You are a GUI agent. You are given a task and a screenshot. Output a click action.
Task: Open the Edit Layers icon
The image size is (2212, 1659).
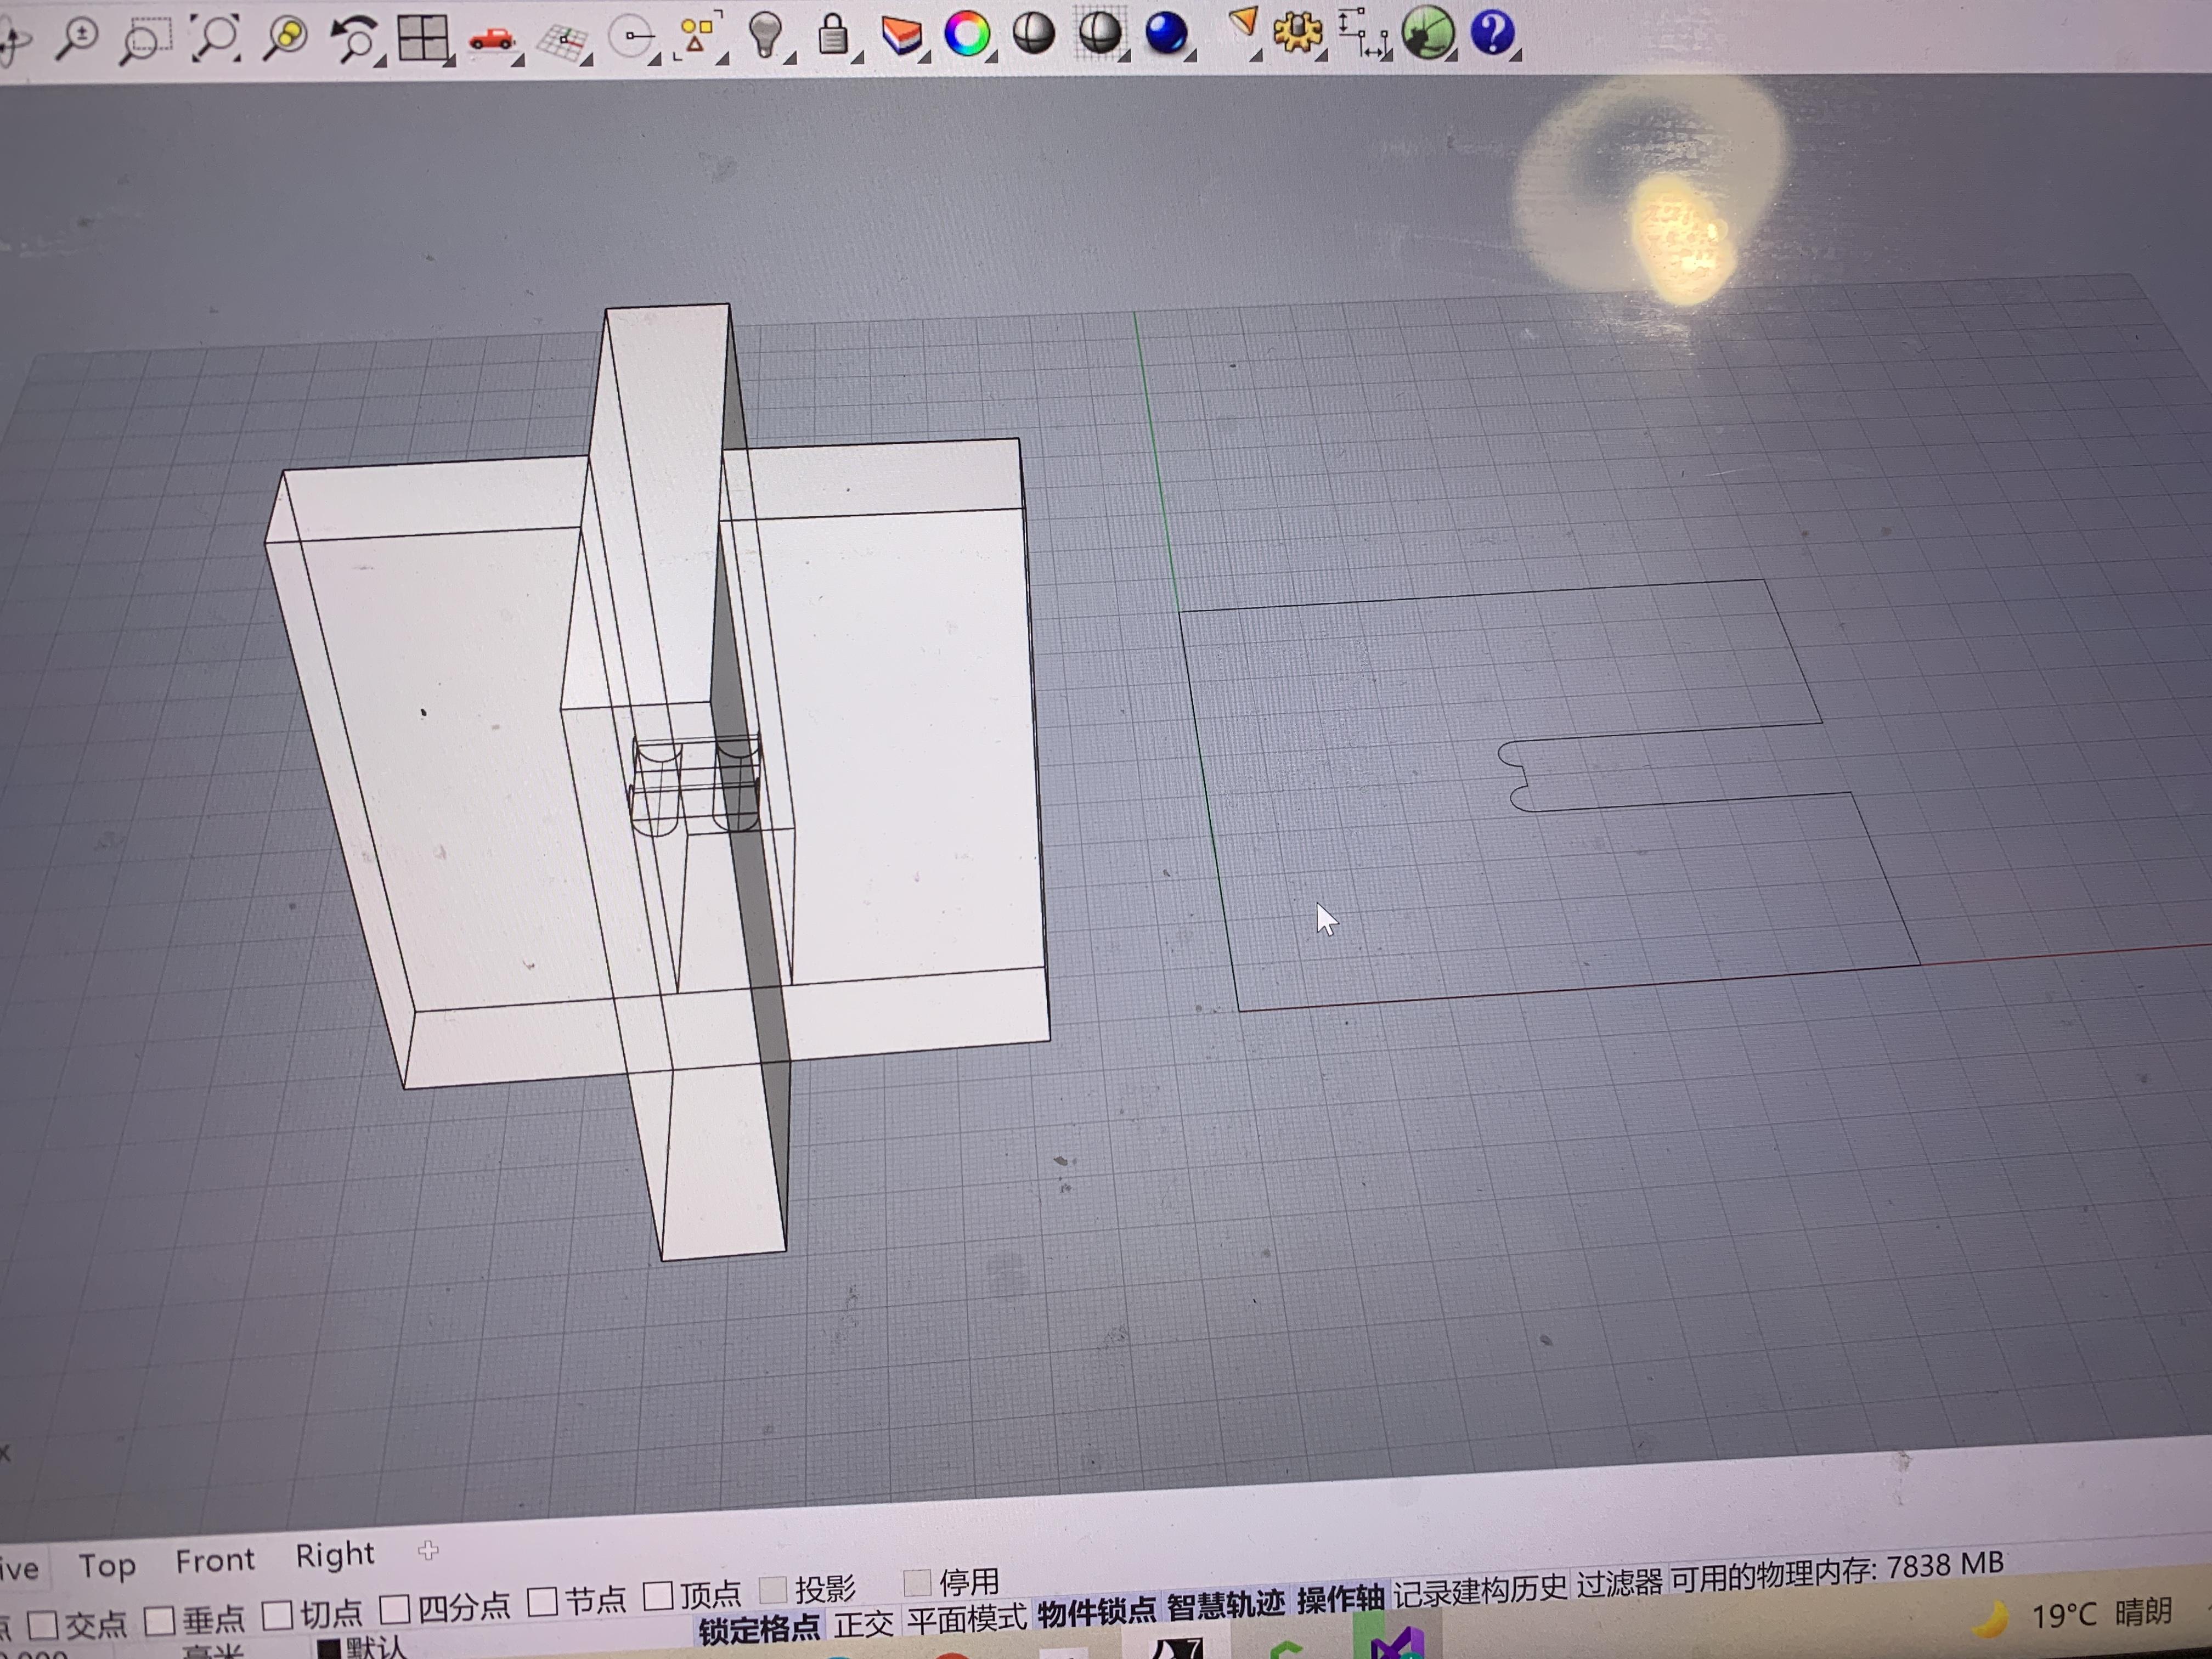pyautogui.click(x=901, y=35)
